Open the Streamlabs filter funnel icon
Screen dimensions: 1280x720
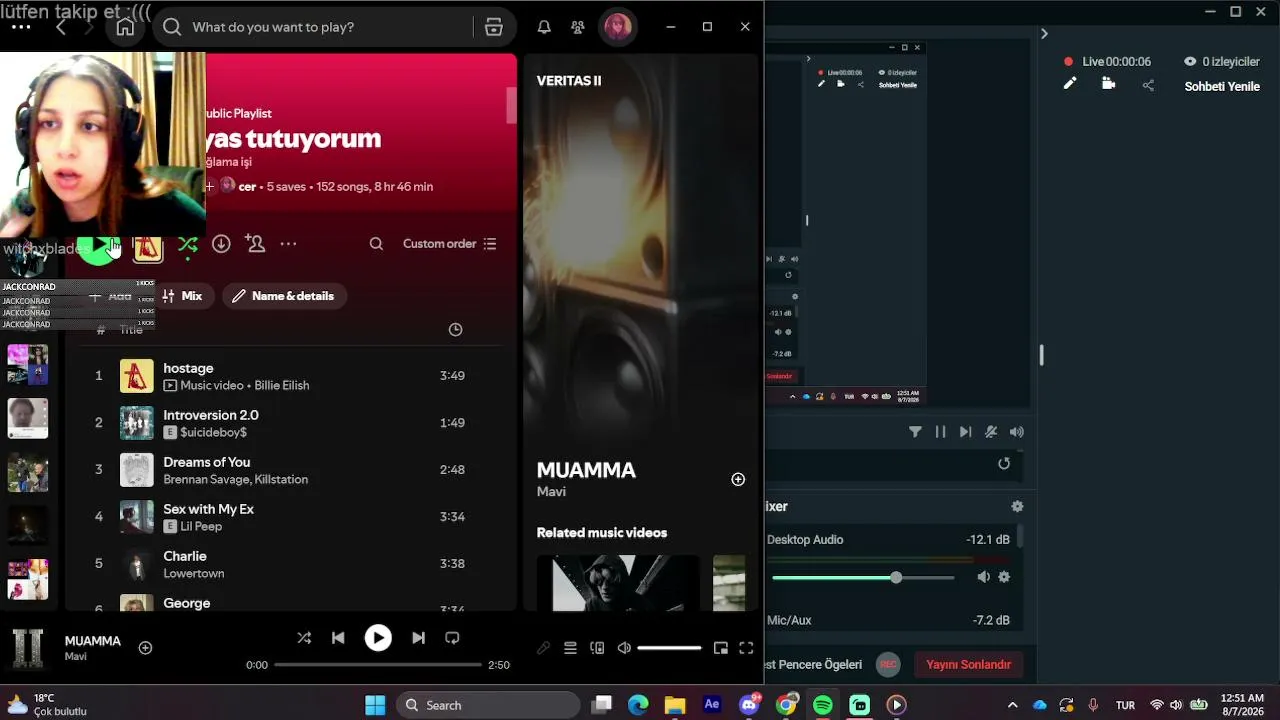(x=915, y=432)
